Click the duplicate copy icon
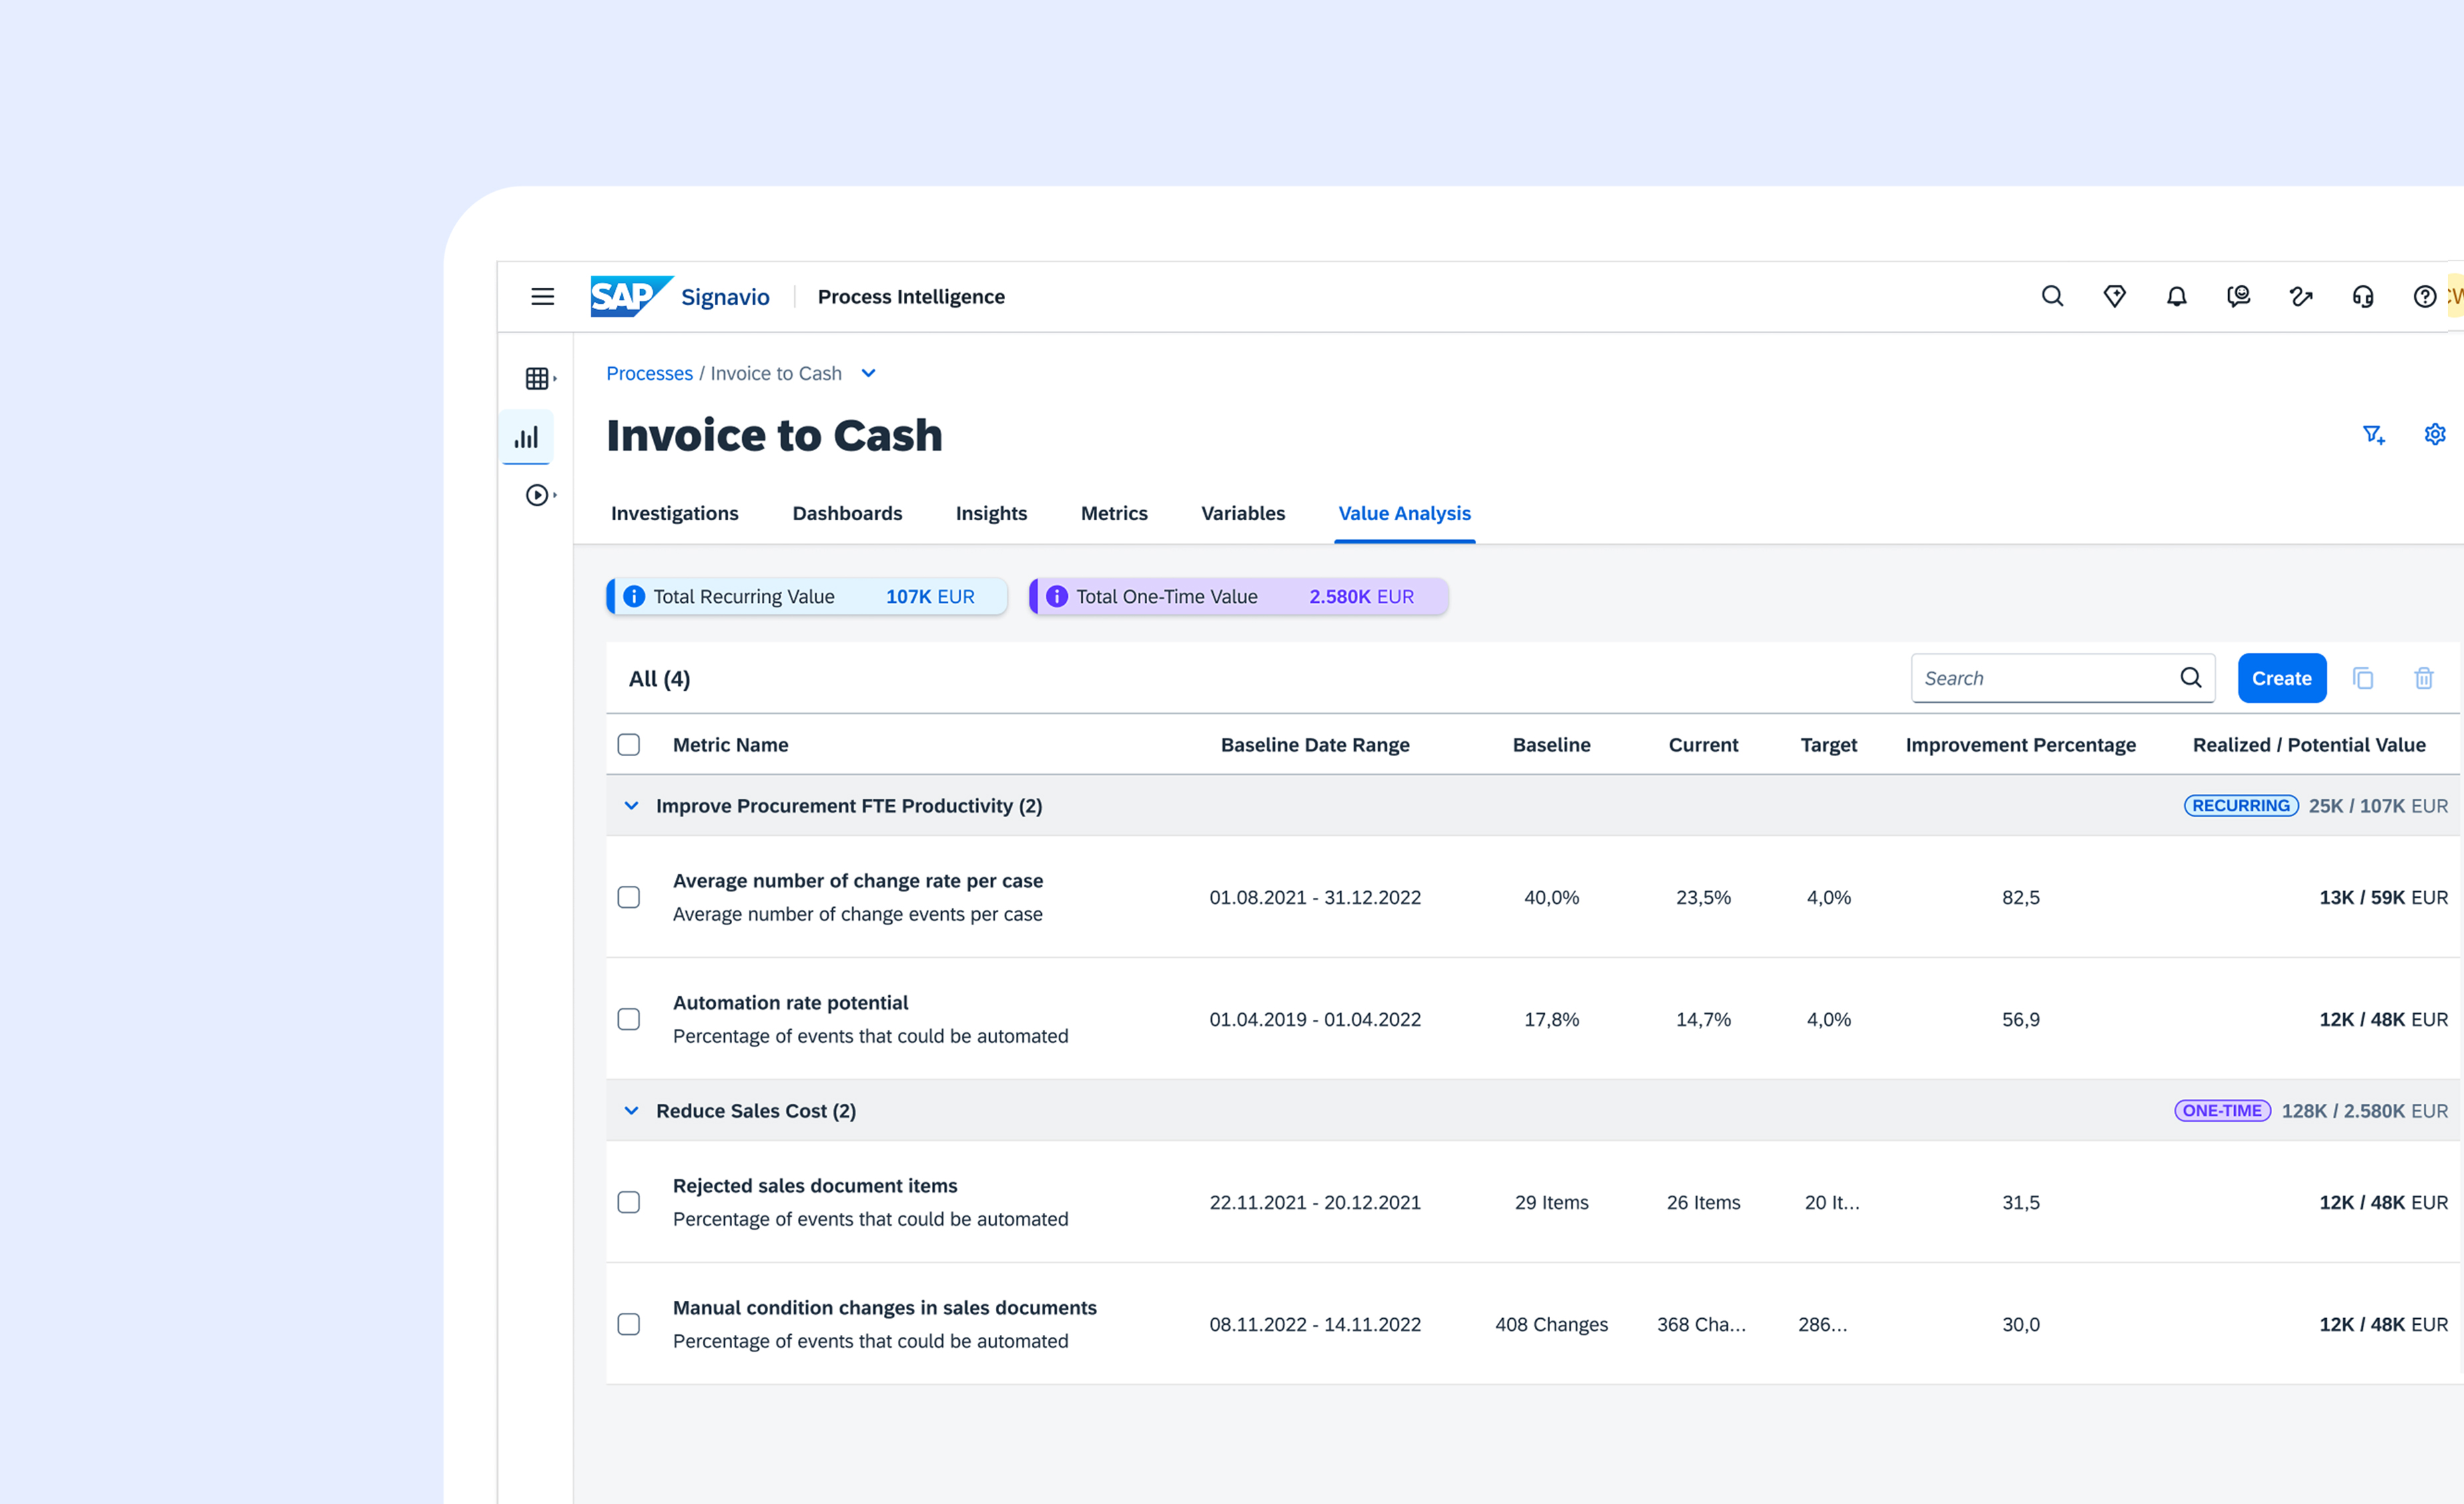The image size is (2464, 1504). pos(2363,678)
